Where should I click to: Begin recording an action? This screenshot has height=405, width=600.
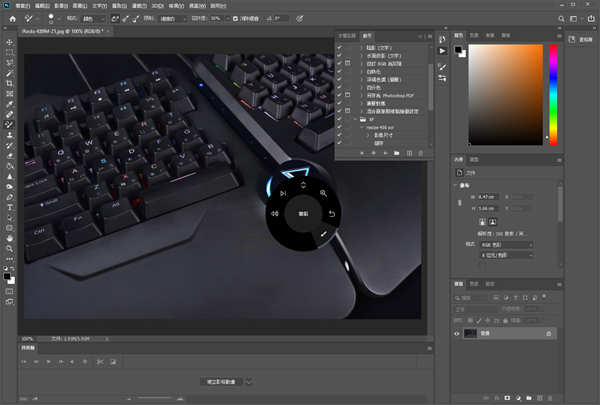point(373,153)
